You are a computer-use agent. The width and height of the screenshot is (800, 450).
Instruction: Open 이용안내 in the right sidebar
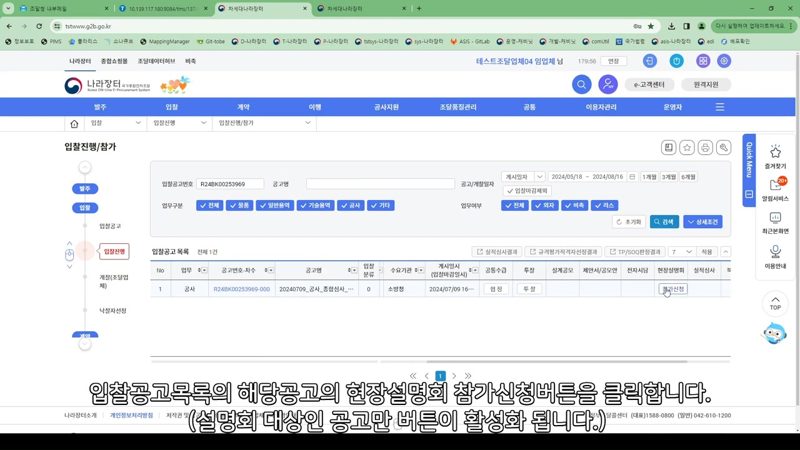pos(775,257)
